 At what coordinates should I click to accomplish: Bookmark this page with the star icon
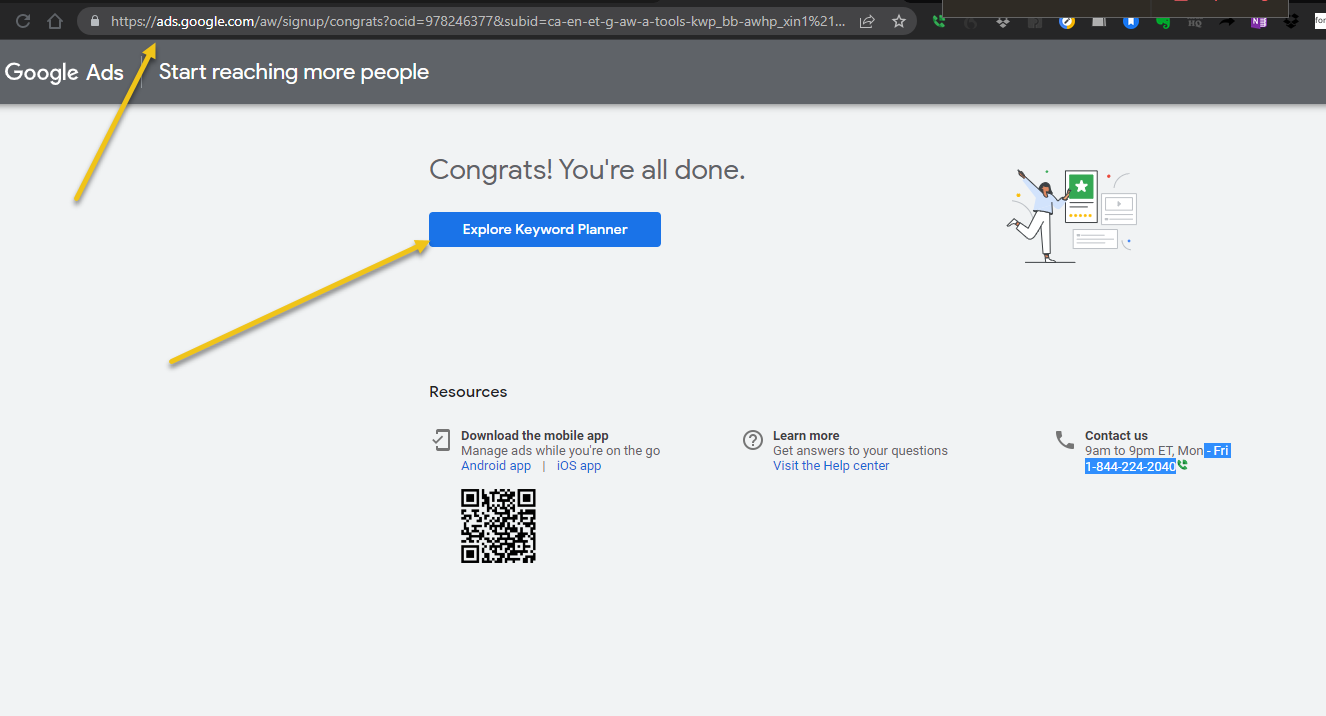point(899,21)
